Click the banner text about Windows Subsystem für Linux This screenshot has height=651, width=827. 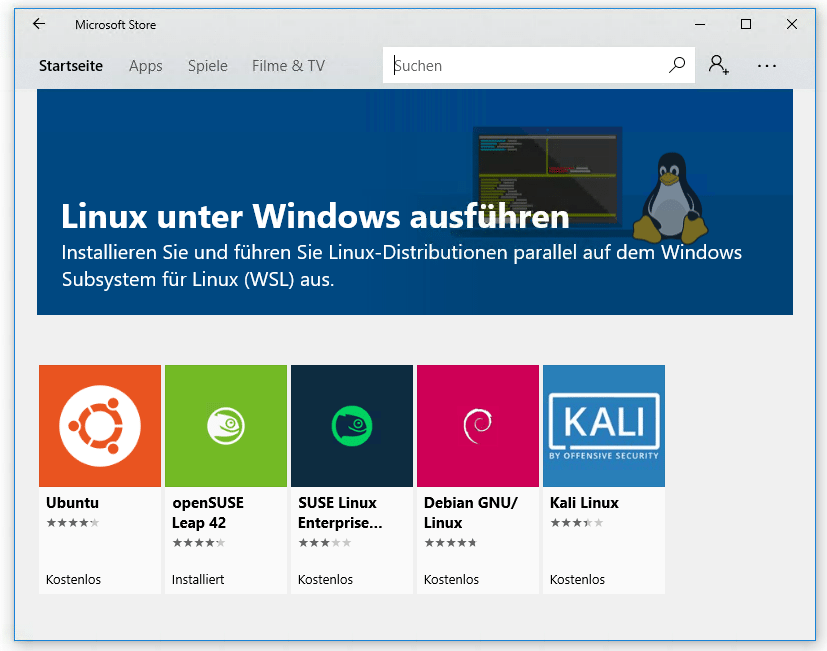[401, 266]
